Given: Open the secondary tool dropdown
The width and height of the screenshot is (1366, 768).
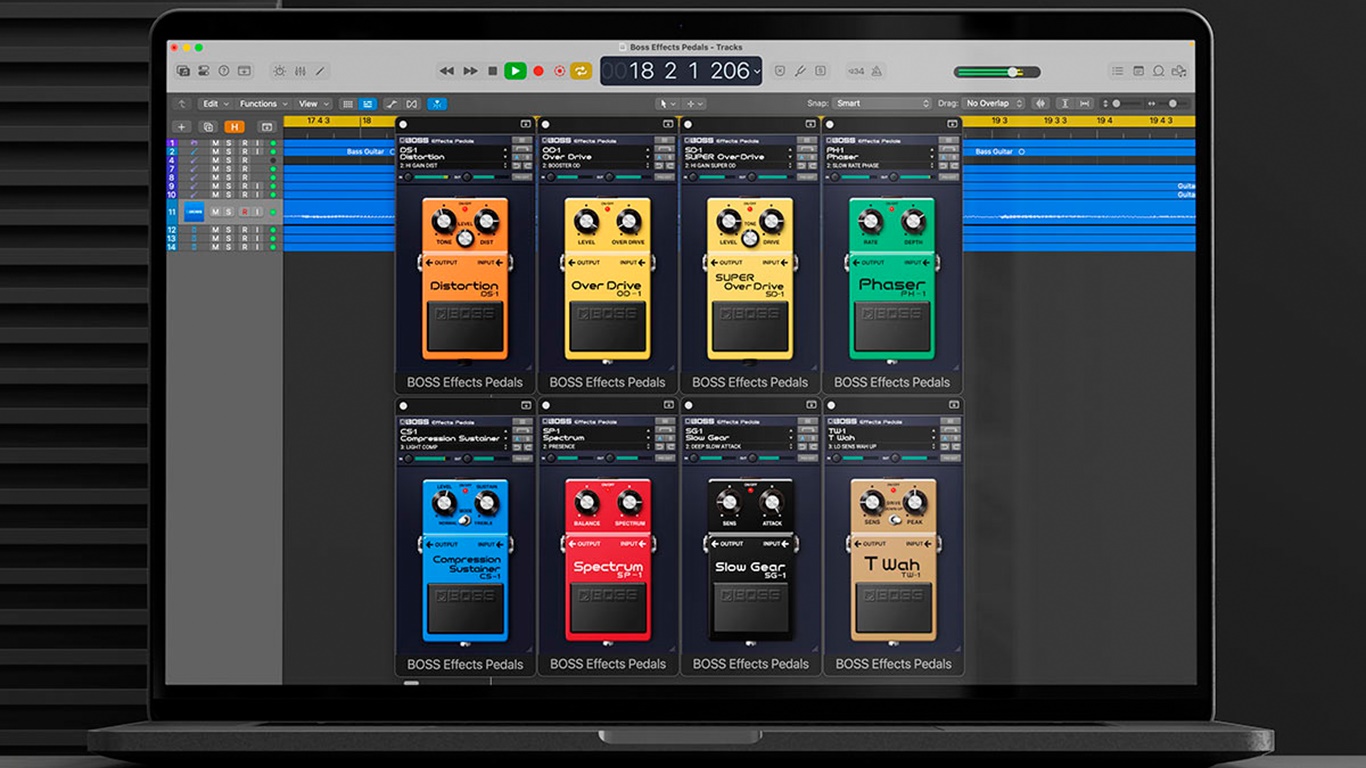Looking at the screenshot, I should click(x=694, y=104).
